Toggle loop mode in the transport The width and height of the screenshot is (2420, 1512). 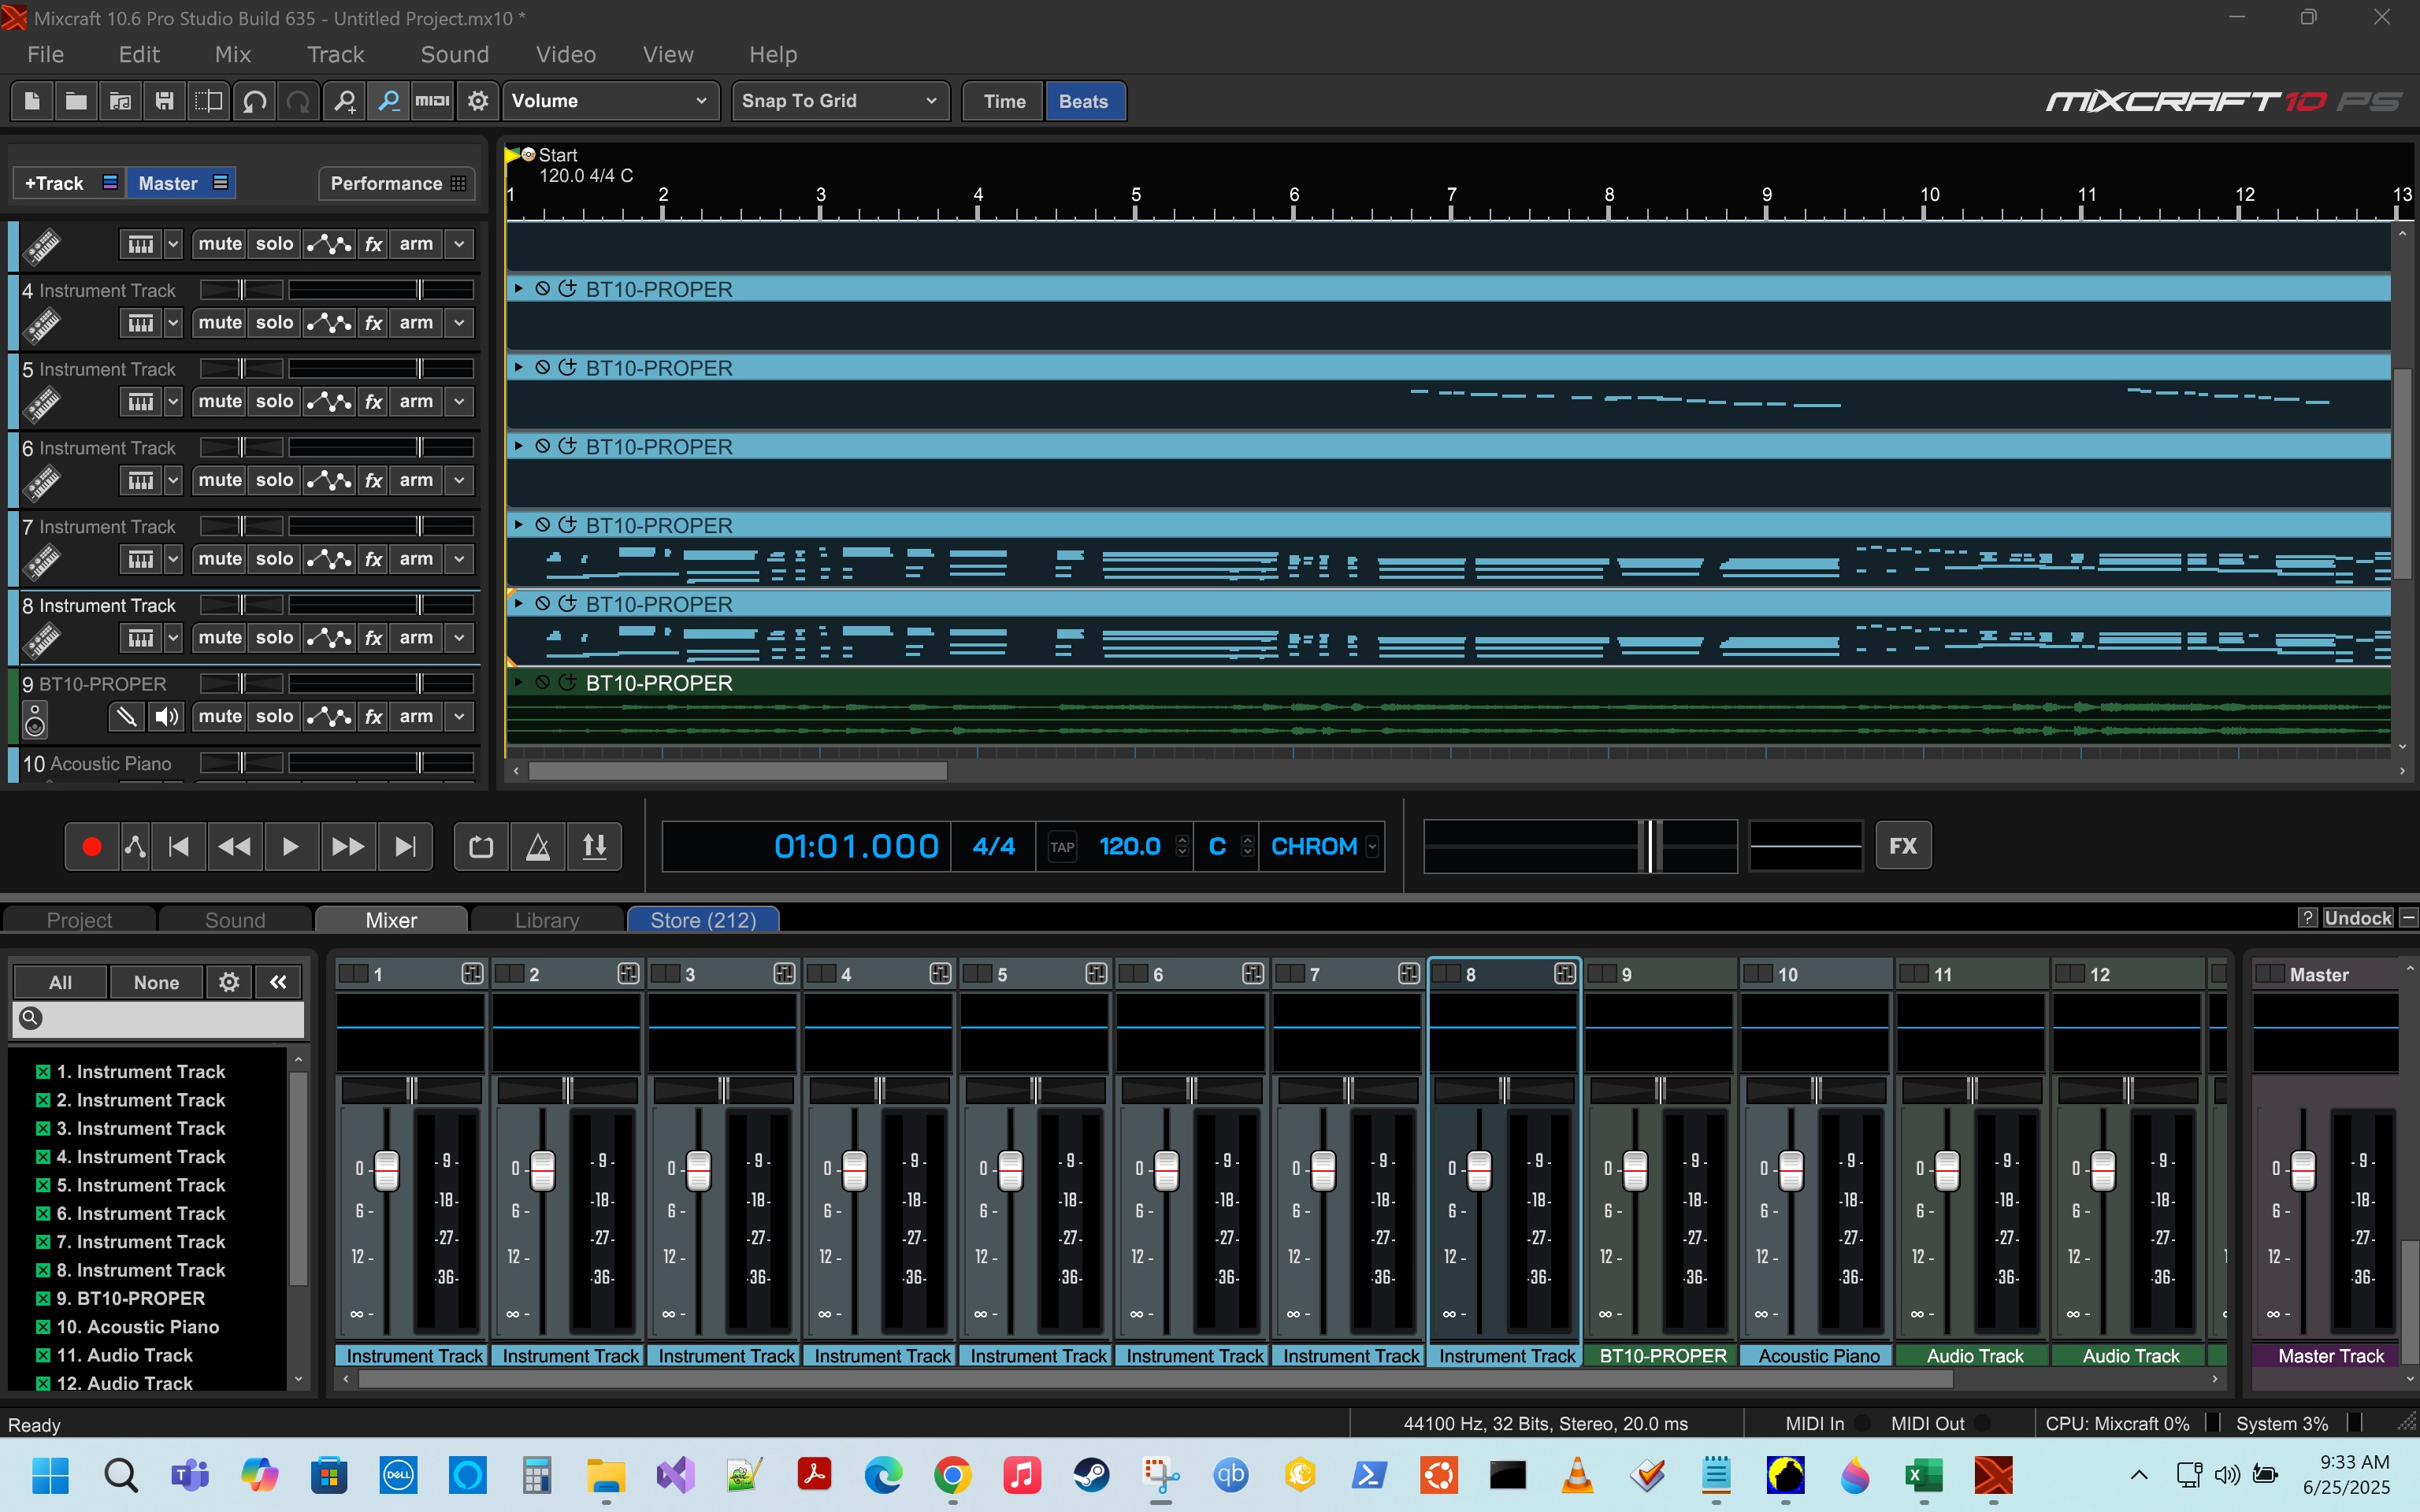click(481, 847)
